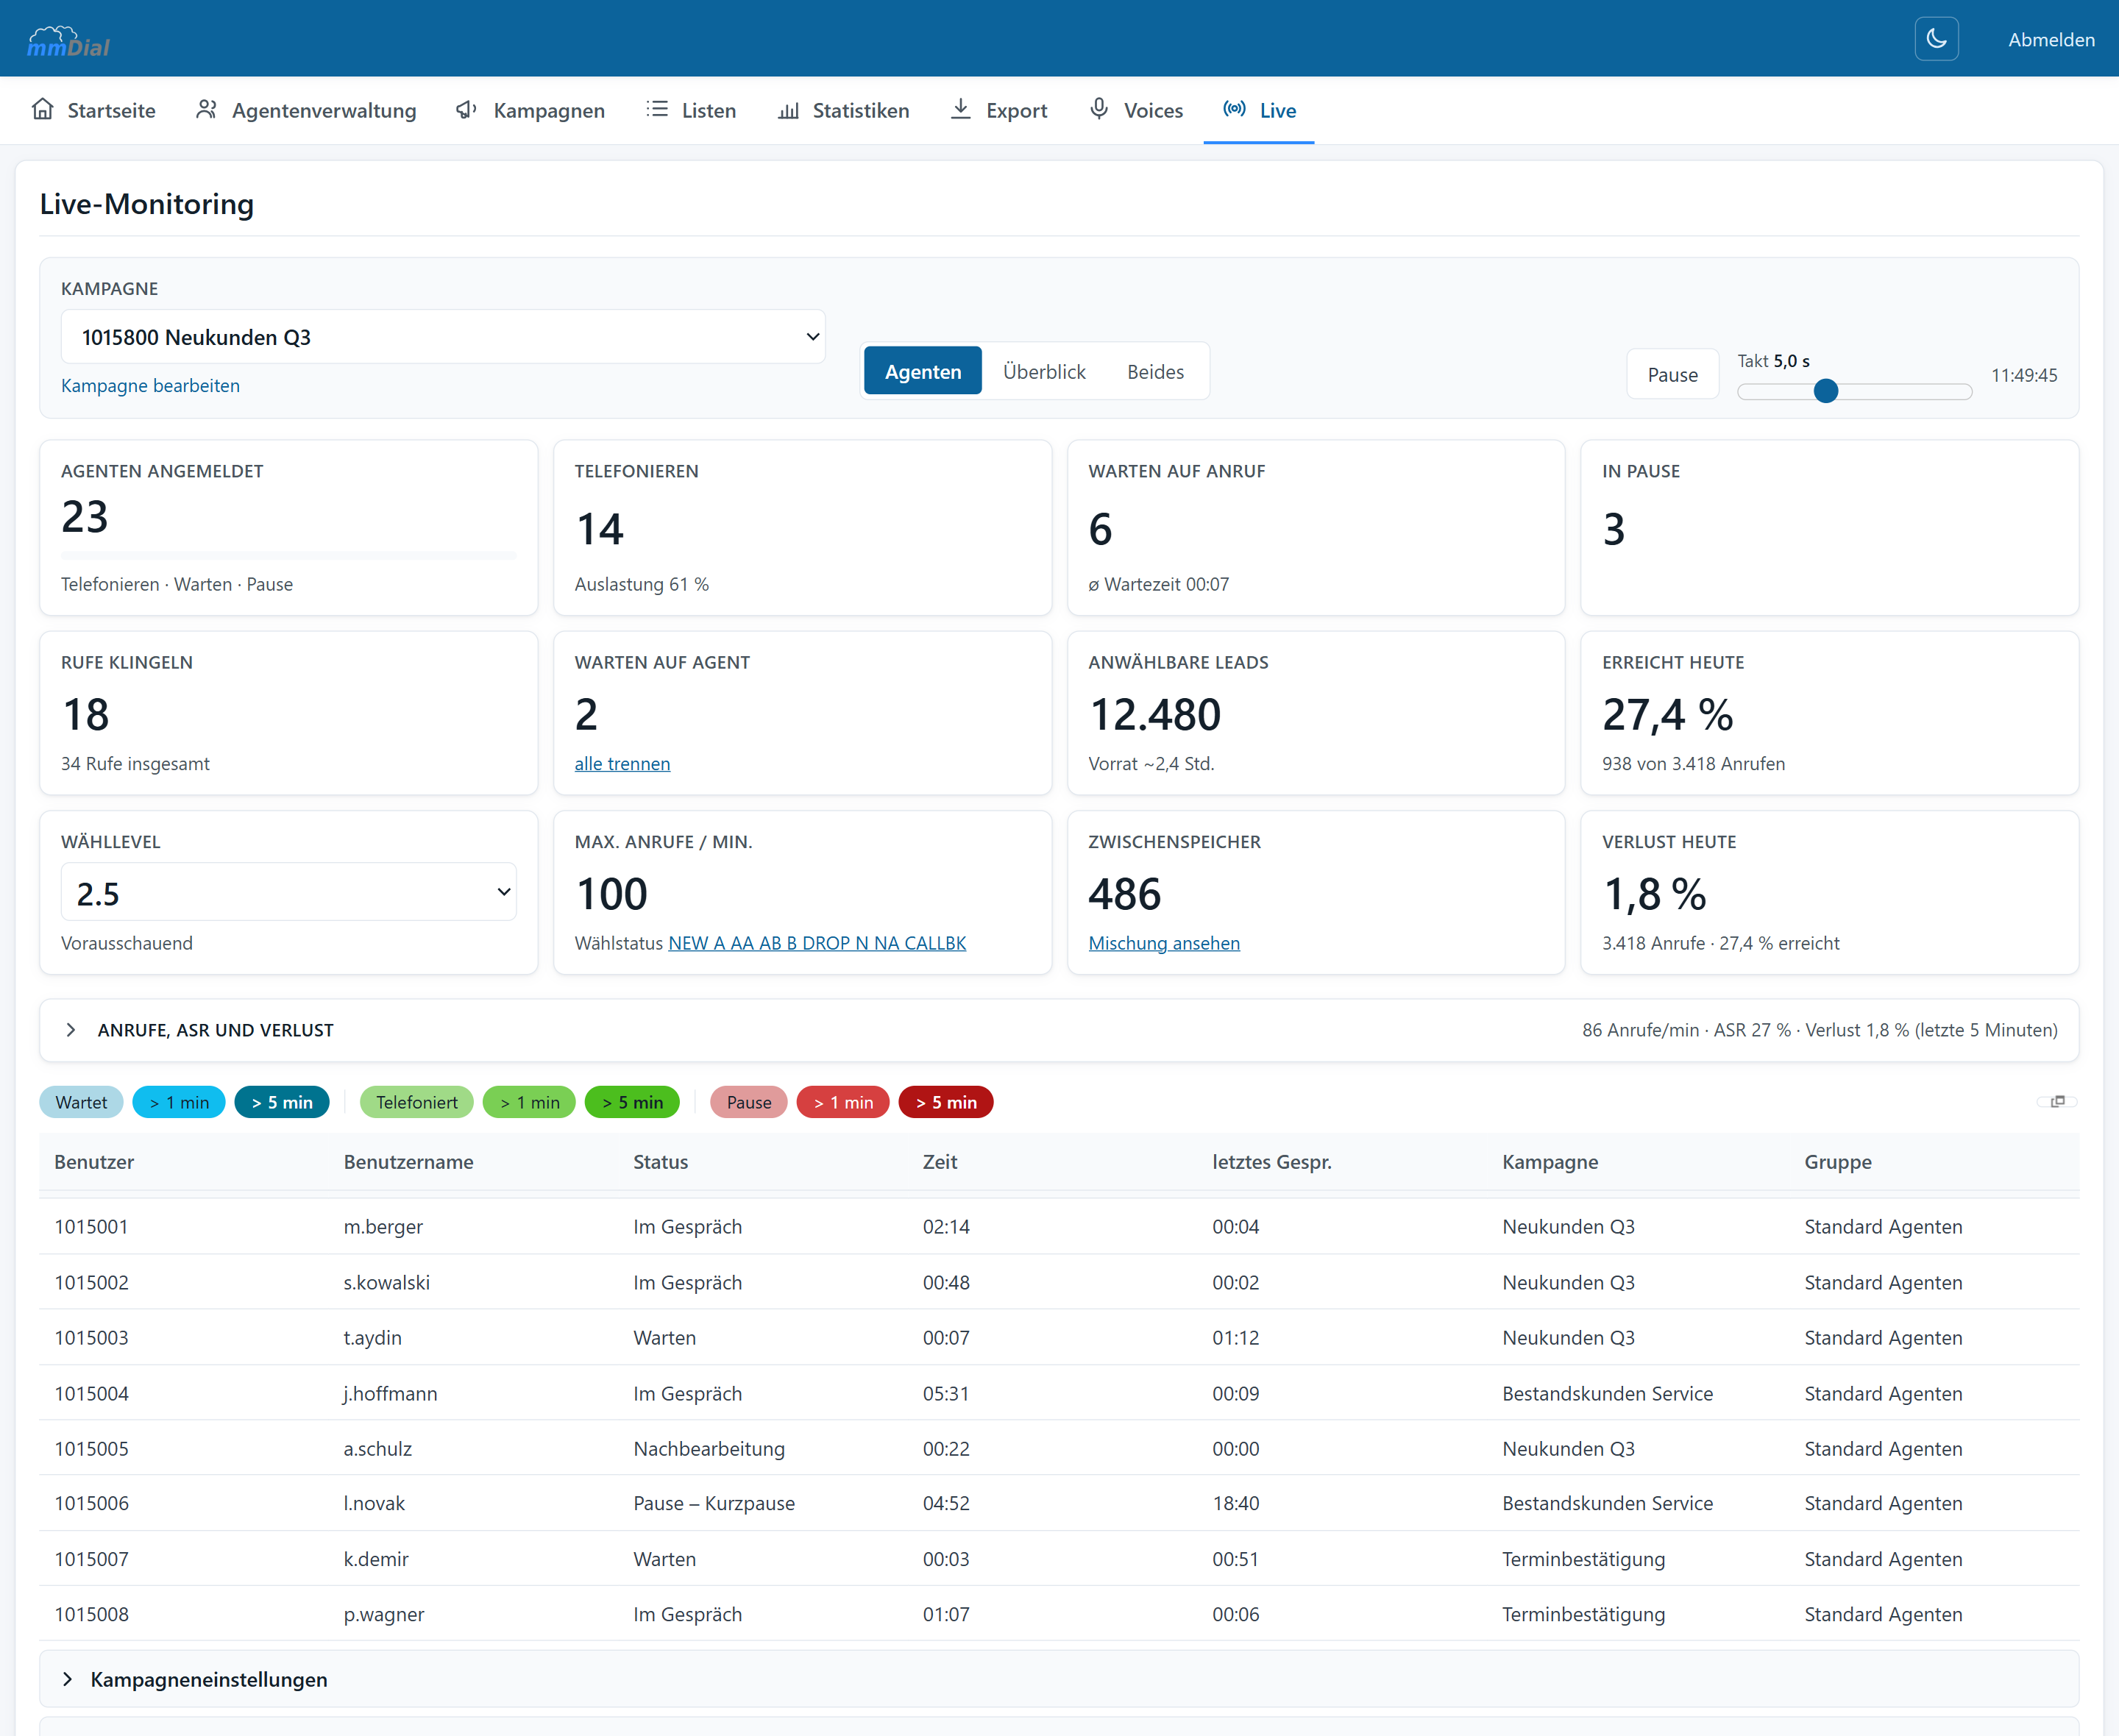Expand Anrufe, ASR und Verlust section
2119x1736 pixels.
click(1058, 1030)
